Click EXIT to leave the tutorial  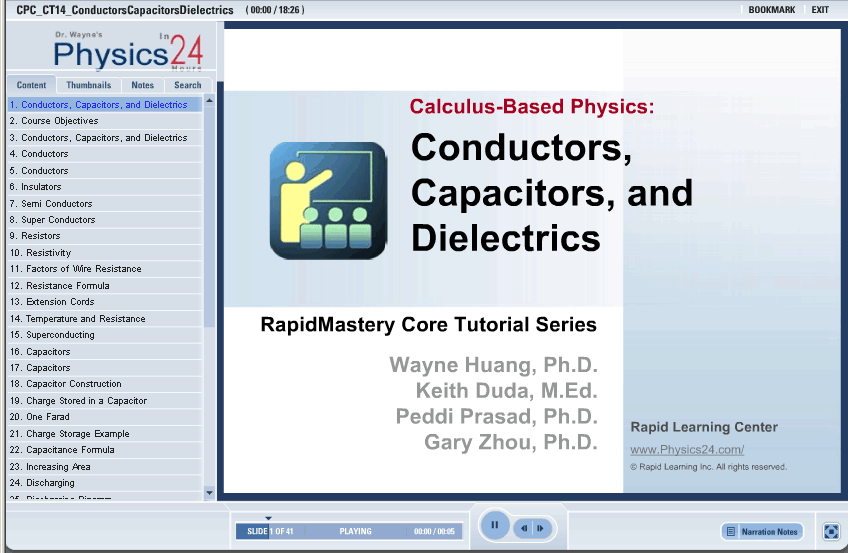pos(820,10)
